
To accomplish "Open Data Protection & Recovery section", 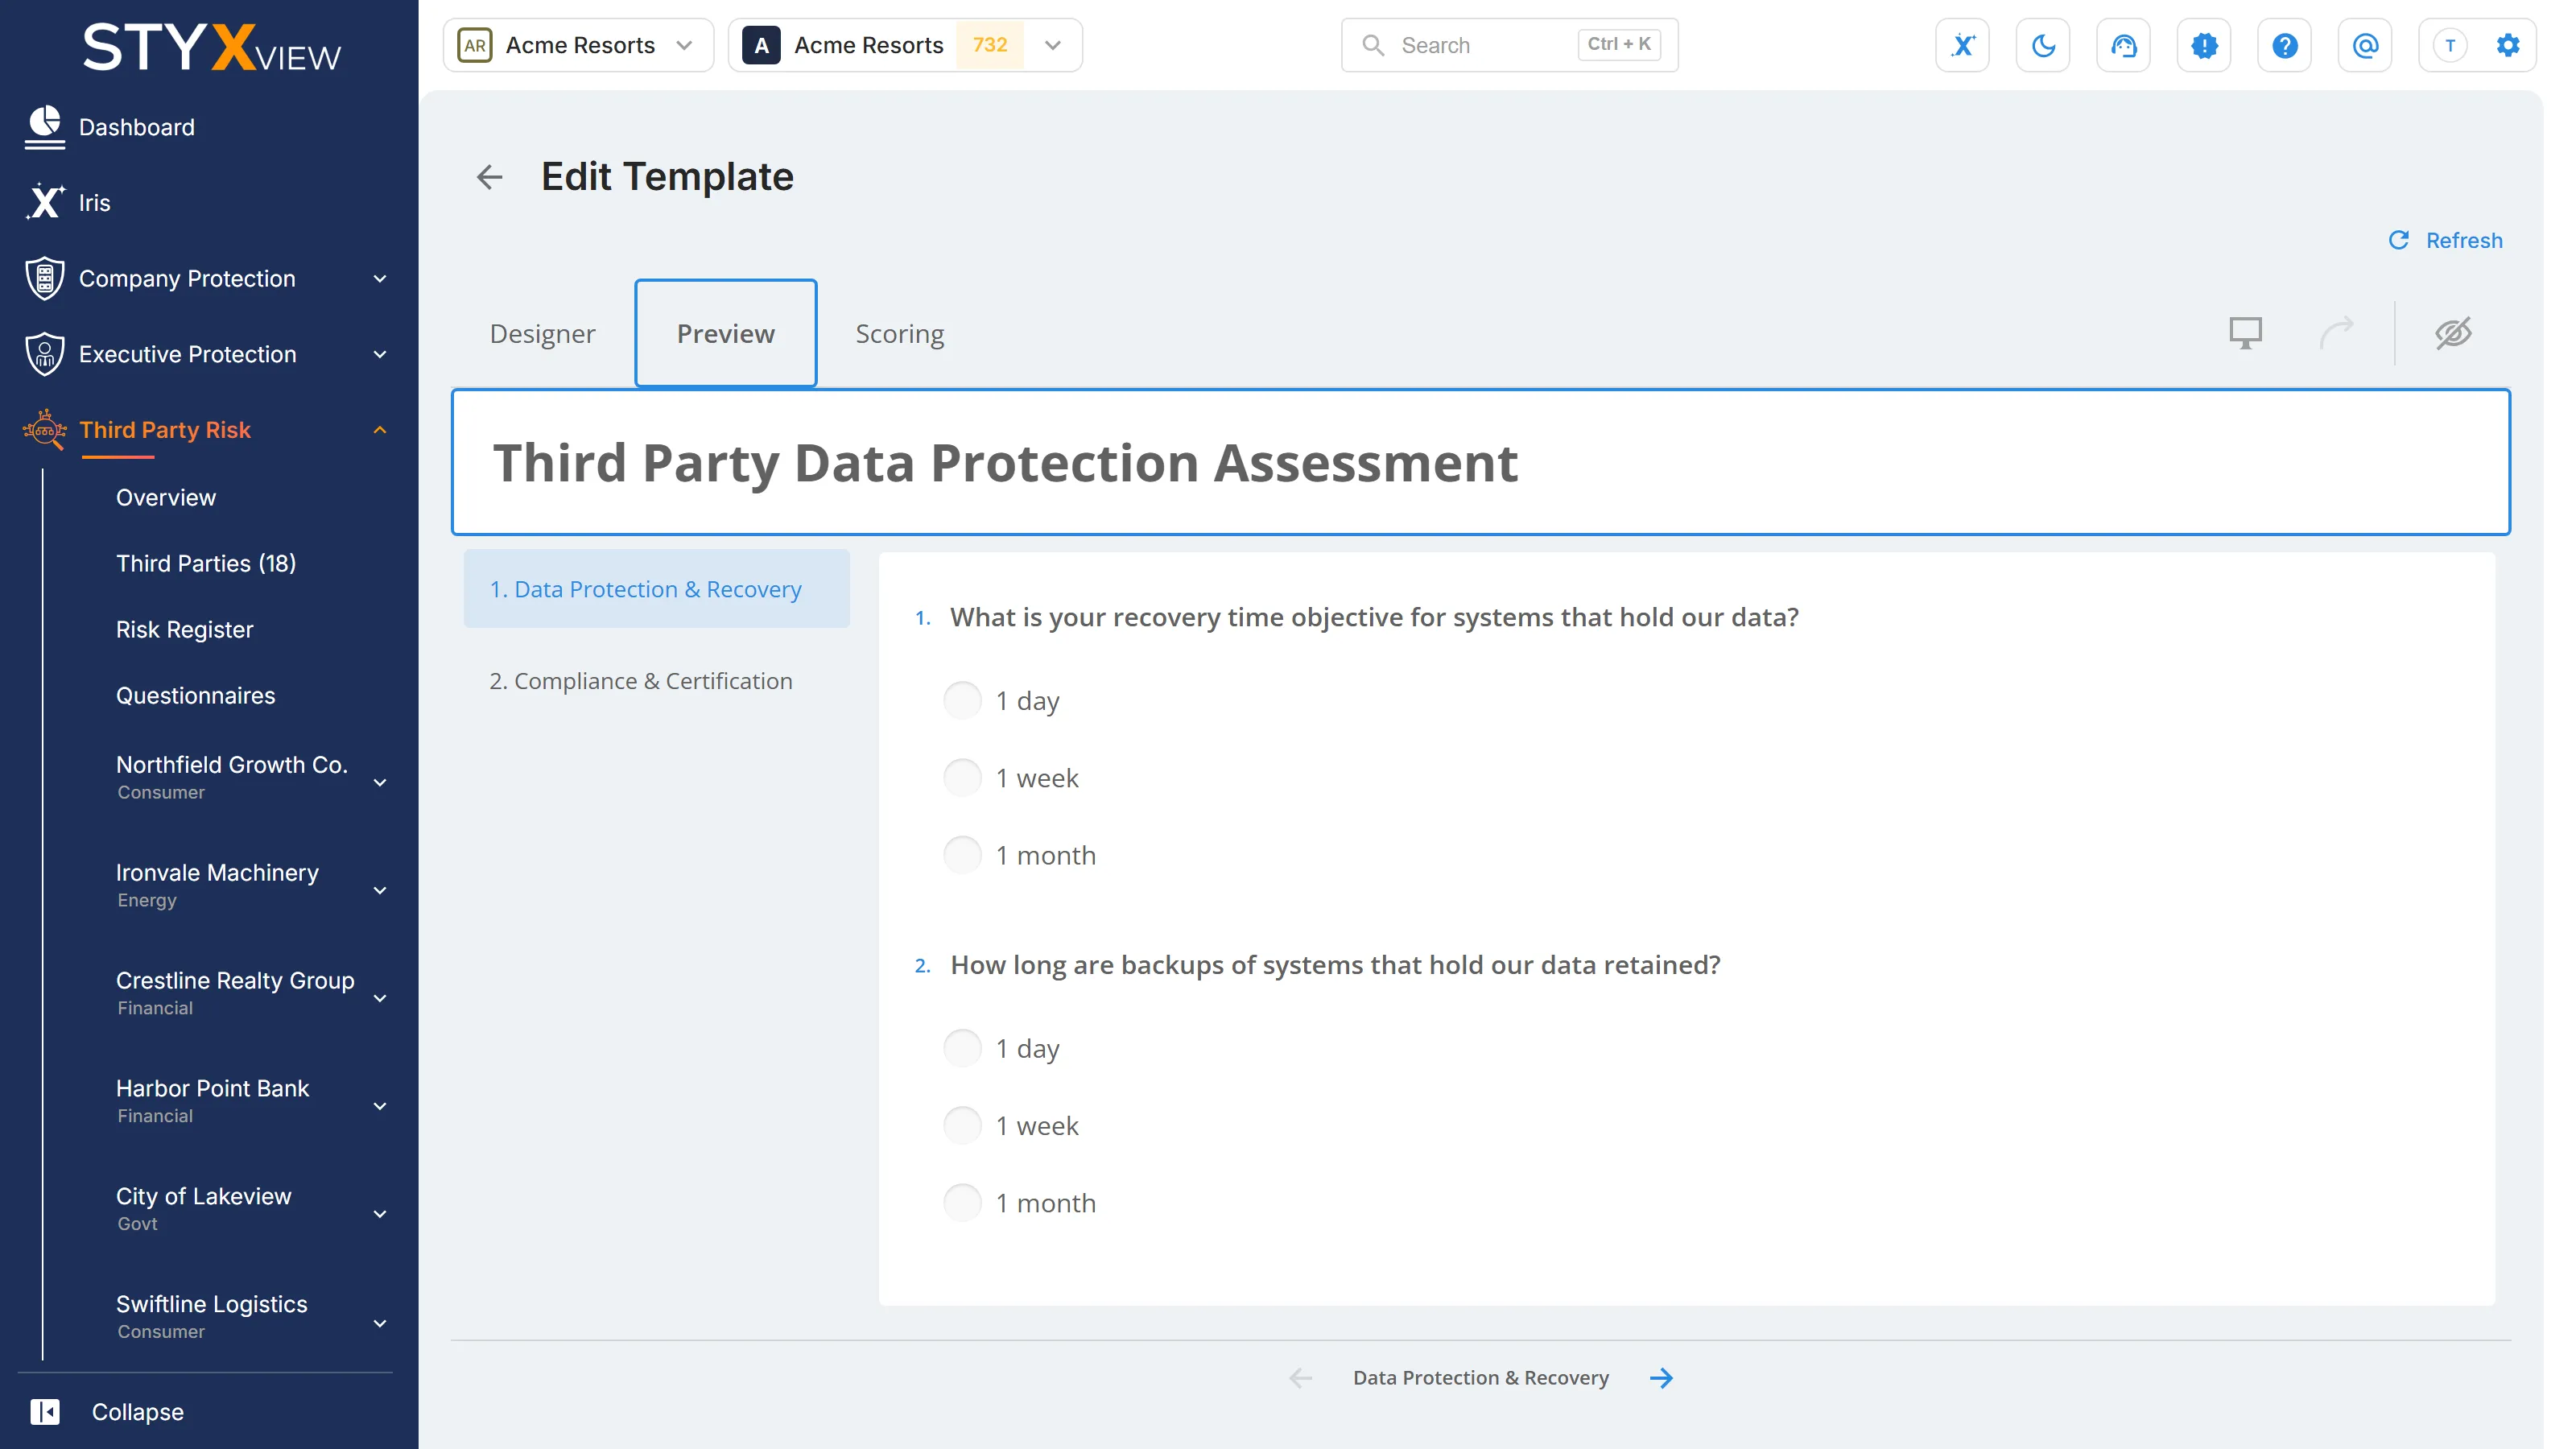I will 656,589.
